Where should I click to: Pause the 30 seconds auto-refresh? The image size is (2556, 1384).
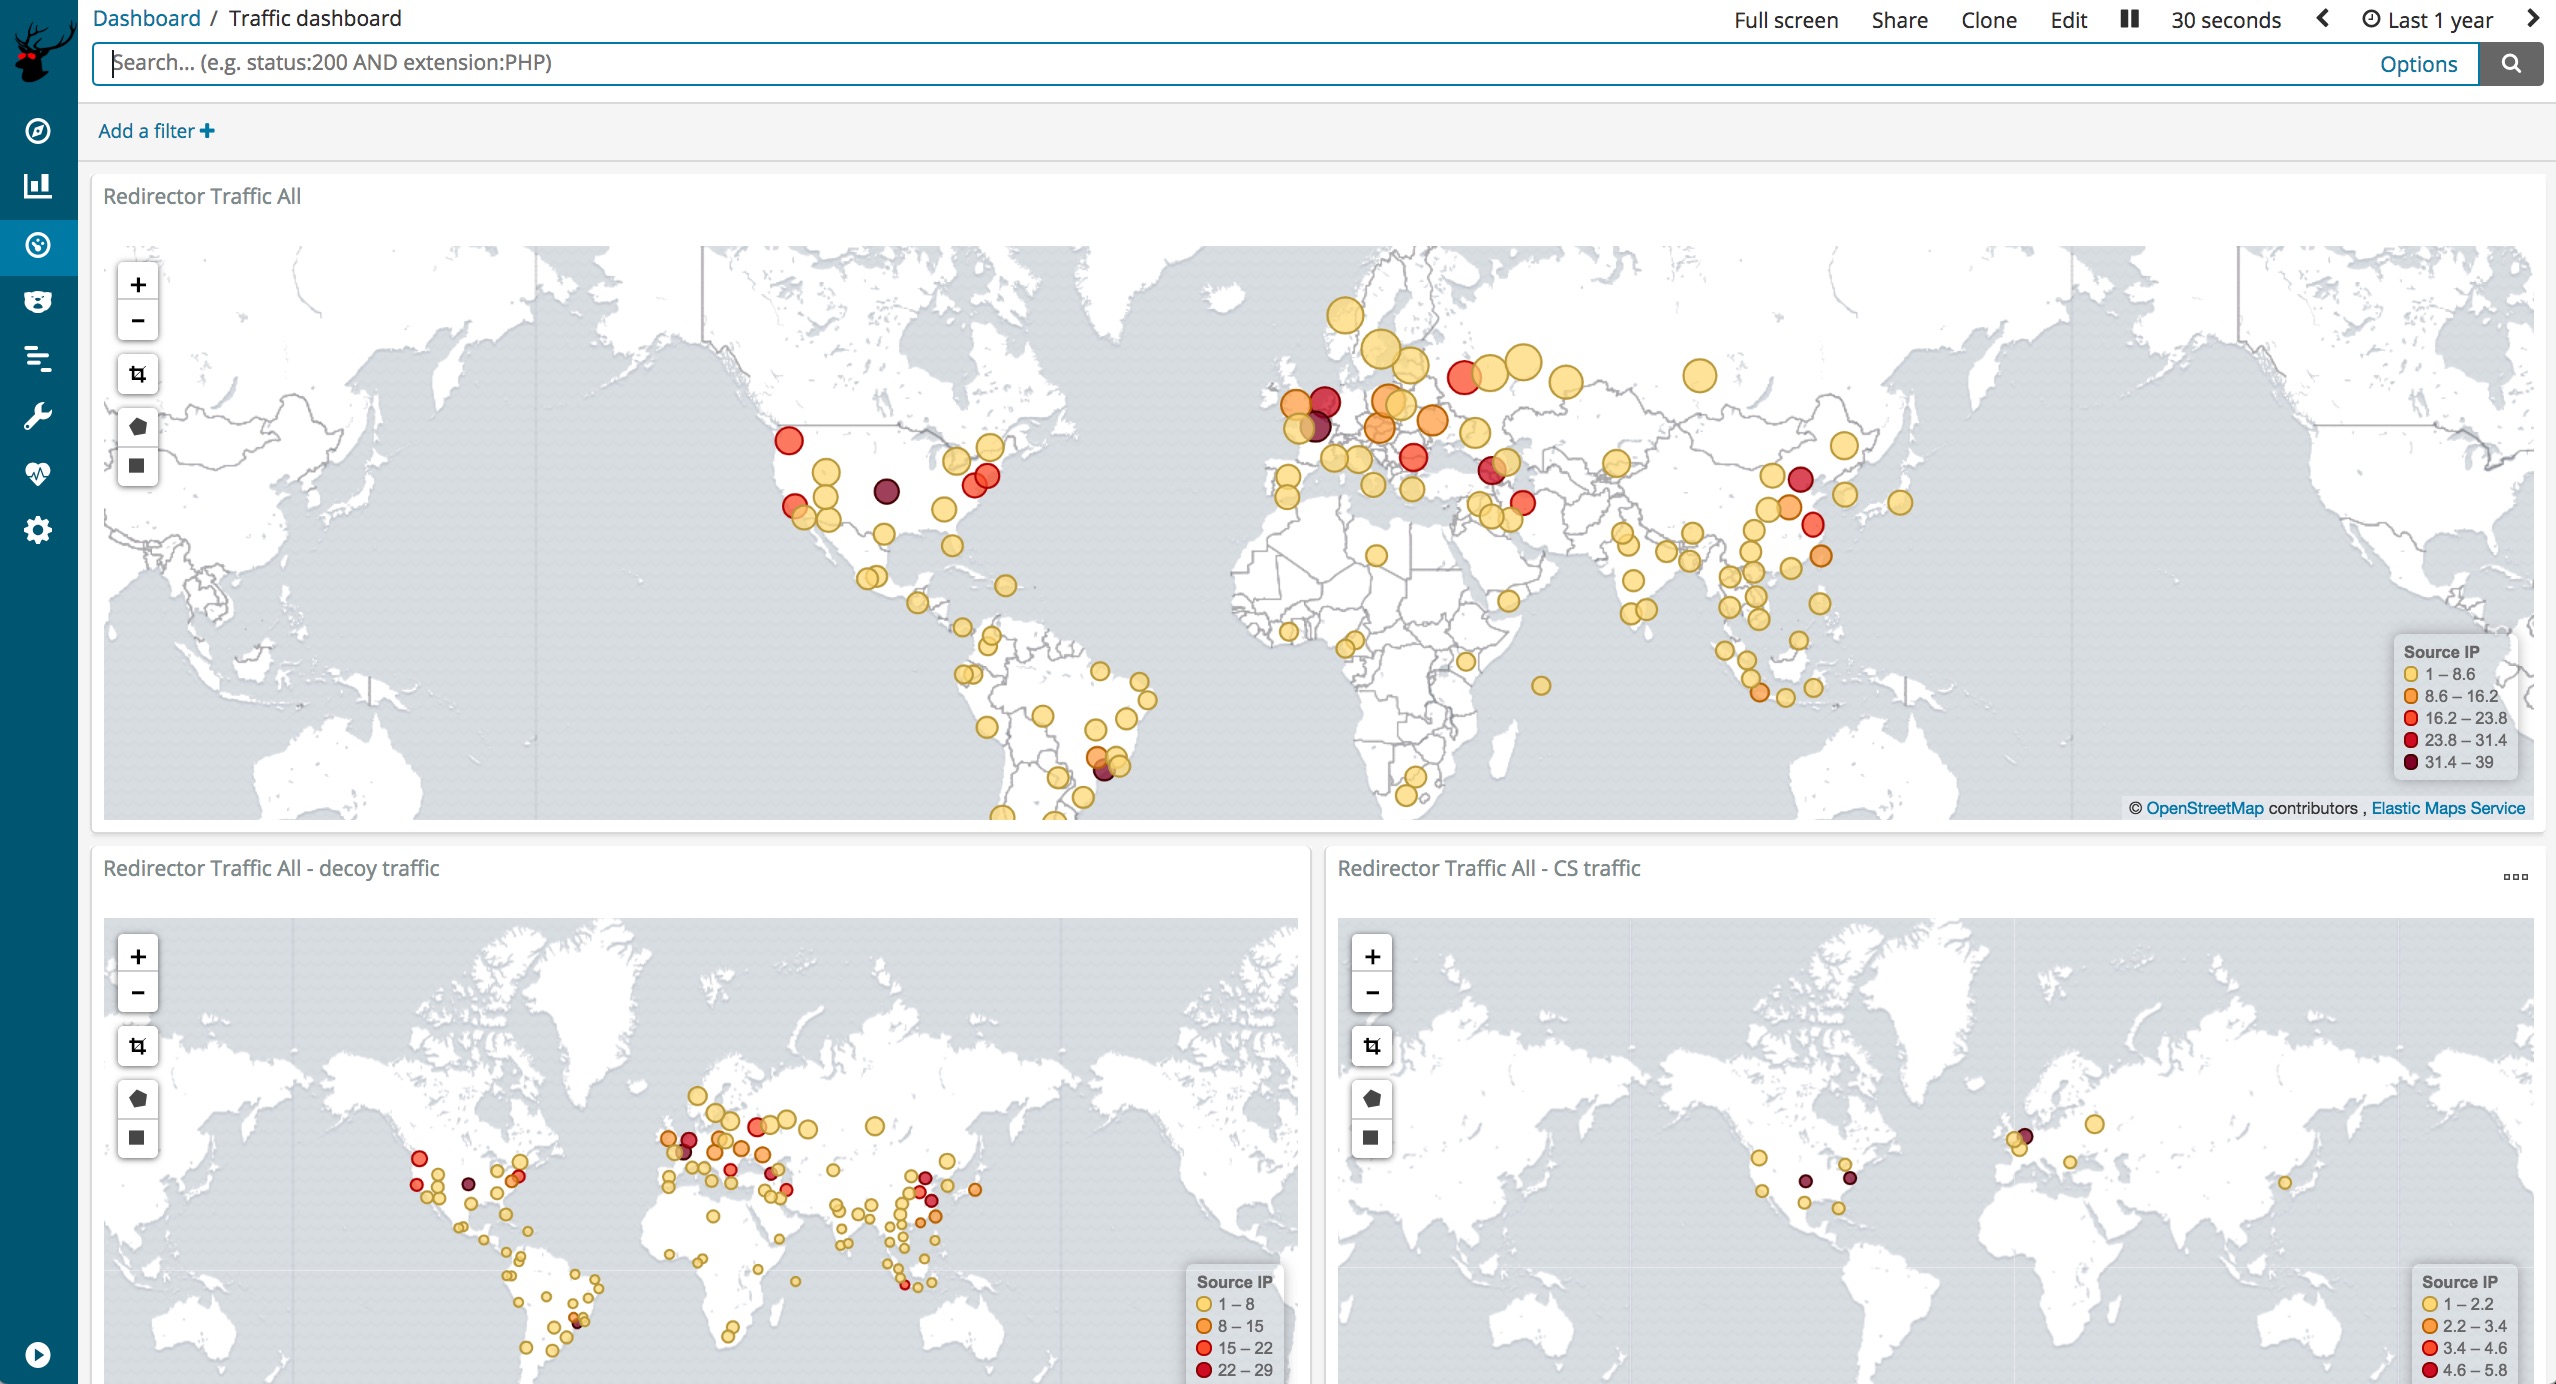(x=2129, y=19)
